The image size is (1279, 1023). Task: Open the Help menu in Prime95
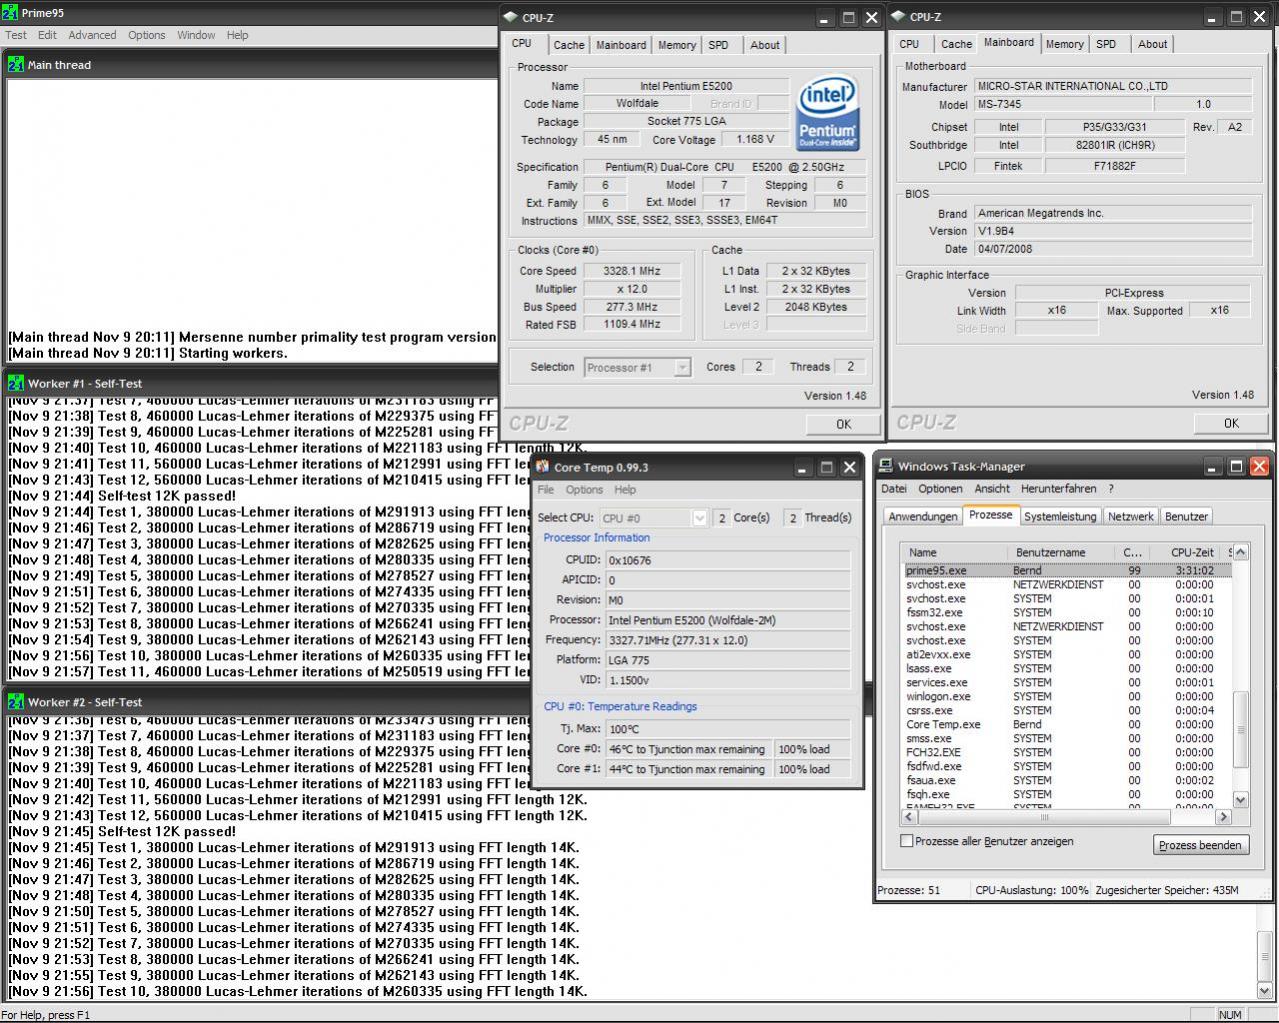[237, 35]
